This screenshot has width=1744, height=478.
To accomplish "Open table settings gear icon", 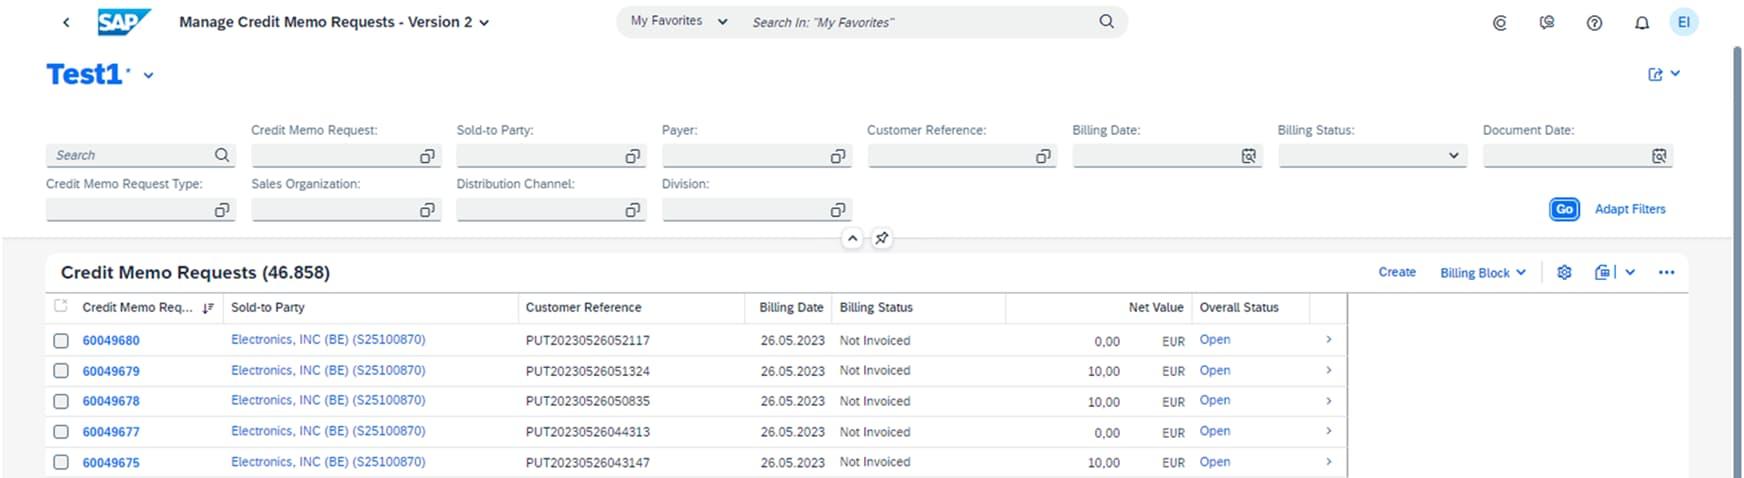I will 1564,272.
